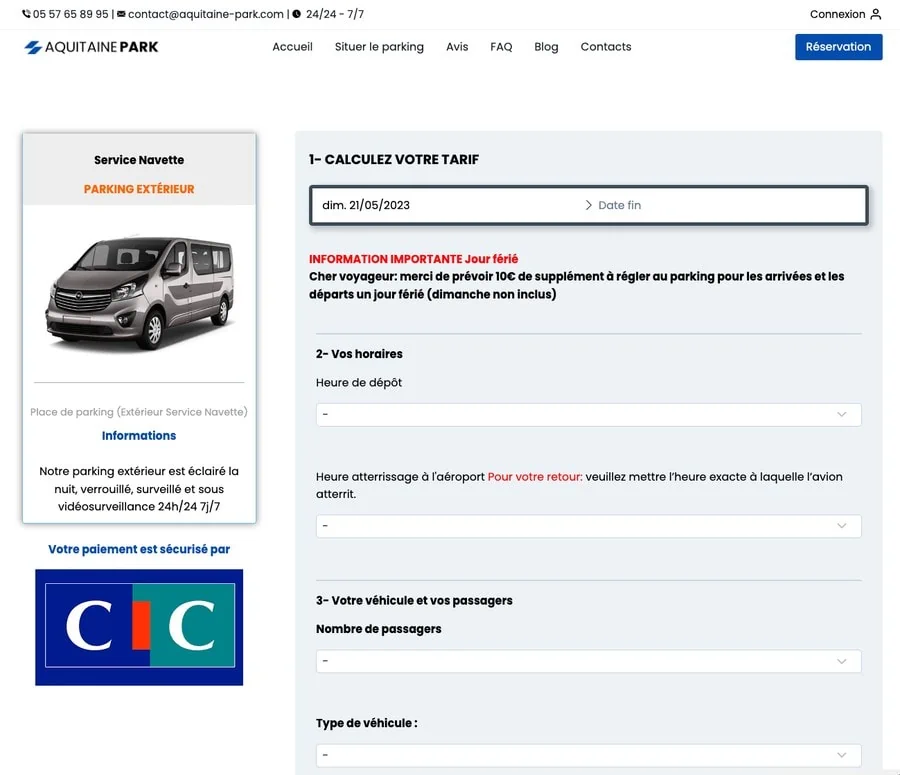This screenshot has height=775, width=900.
Task: Open the Heure de dépôt dropdown
Action: (588, 414)
